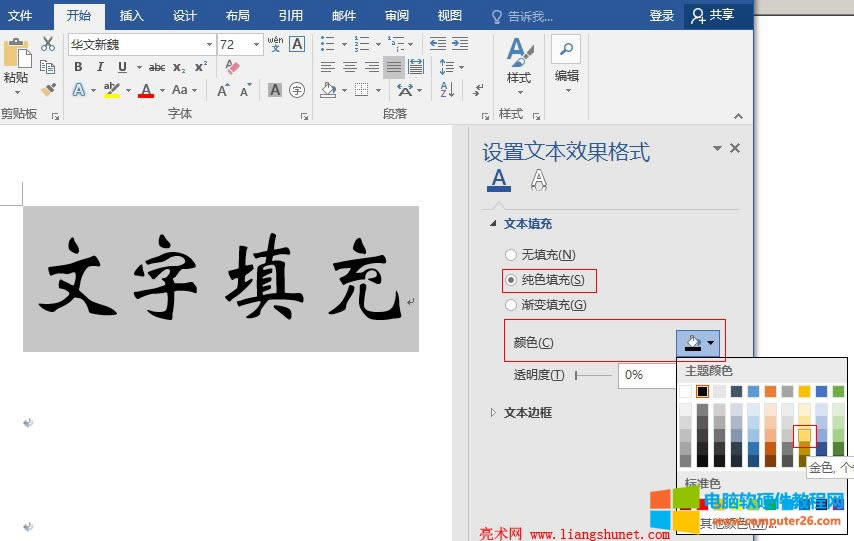Switch to the Text Effects outlined-A icon

[539, 179]
